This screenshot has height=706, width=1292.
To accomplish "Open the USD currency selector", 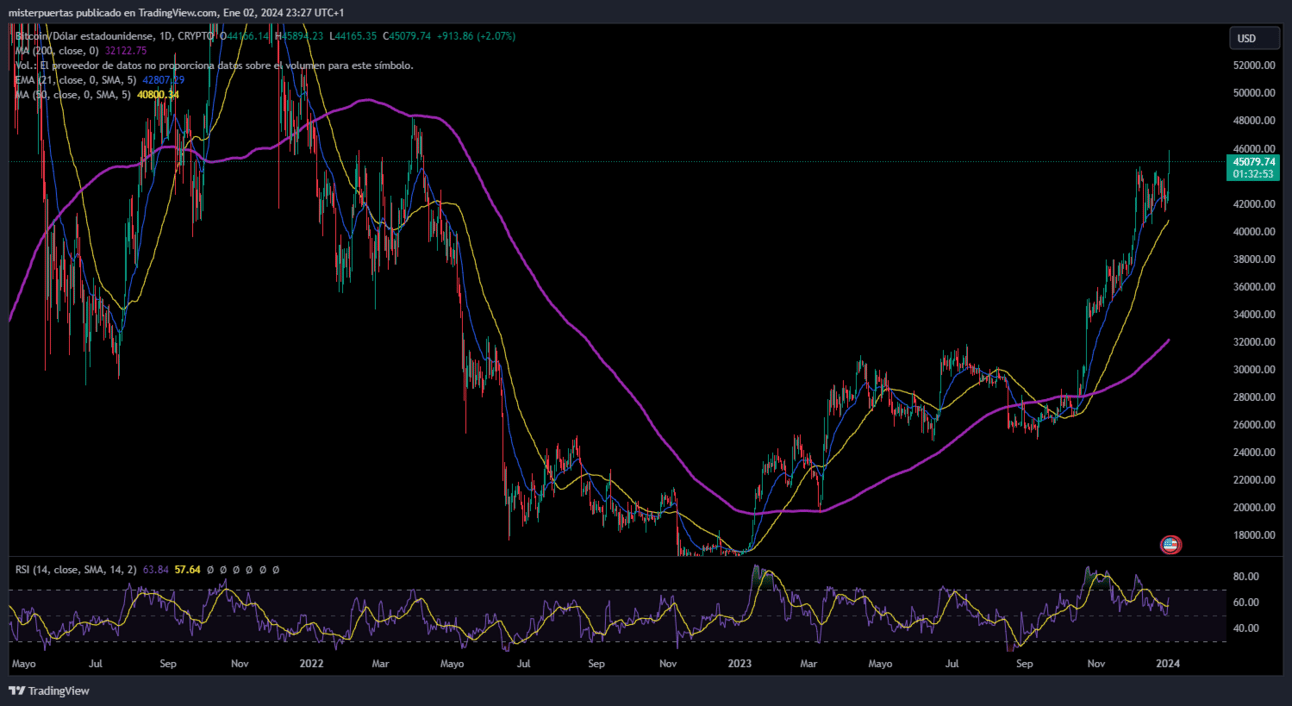I will pyautogui.click(x=1254, y=39).
